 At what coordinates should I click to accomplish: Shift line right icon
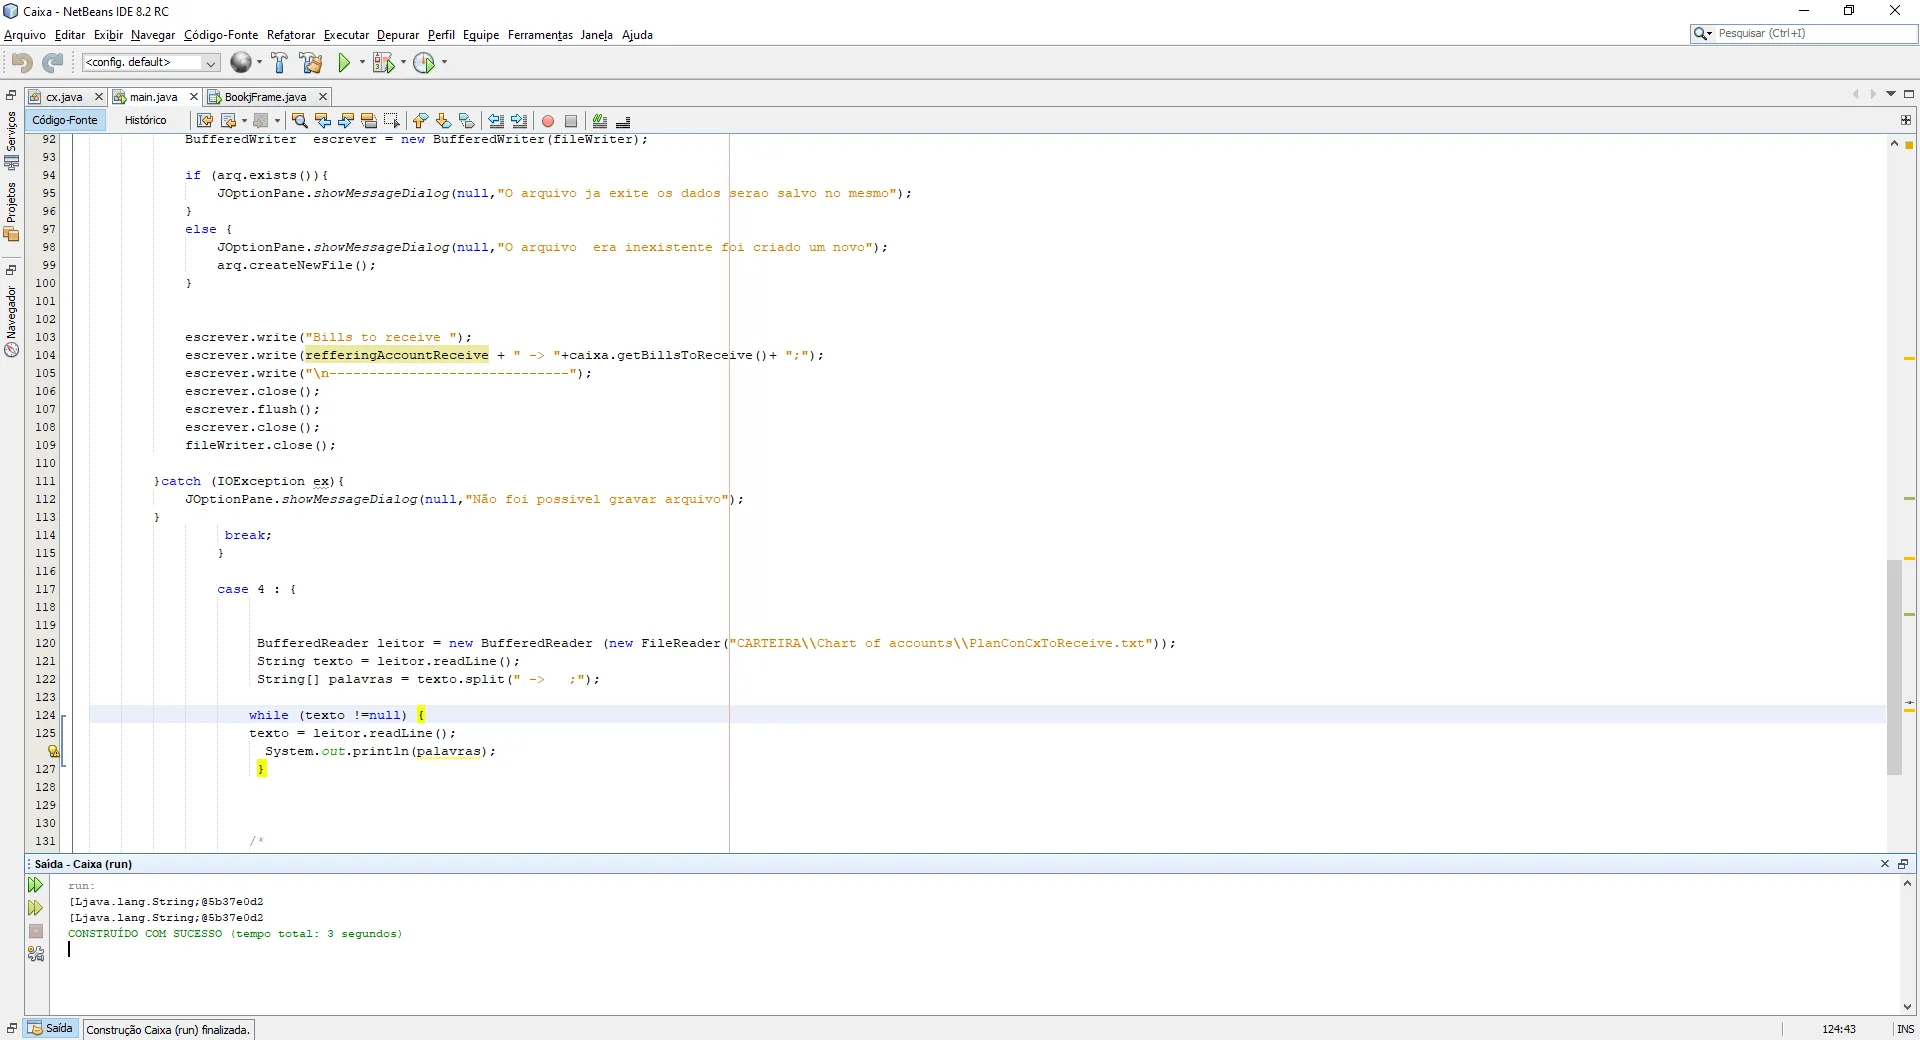click(x=518, y=121)
